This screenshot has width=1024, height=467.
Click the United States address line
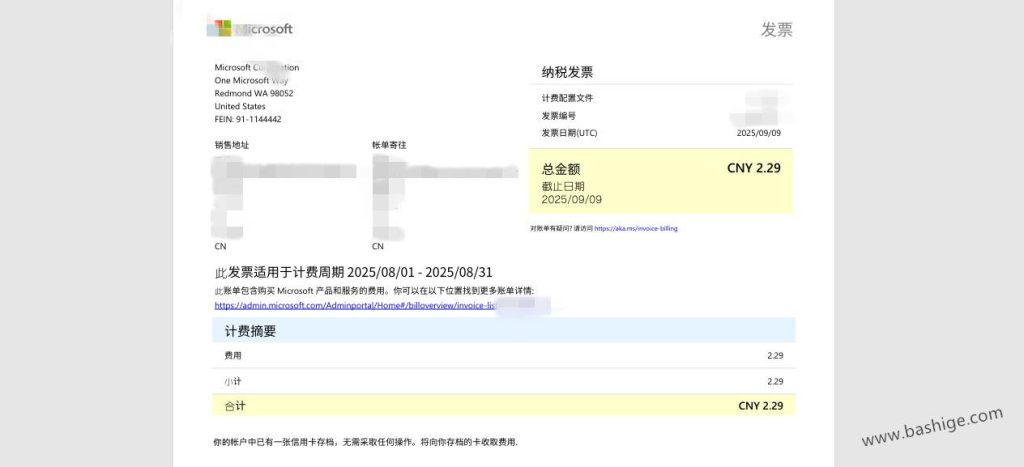pyautogui.click(x=240, y=106)
